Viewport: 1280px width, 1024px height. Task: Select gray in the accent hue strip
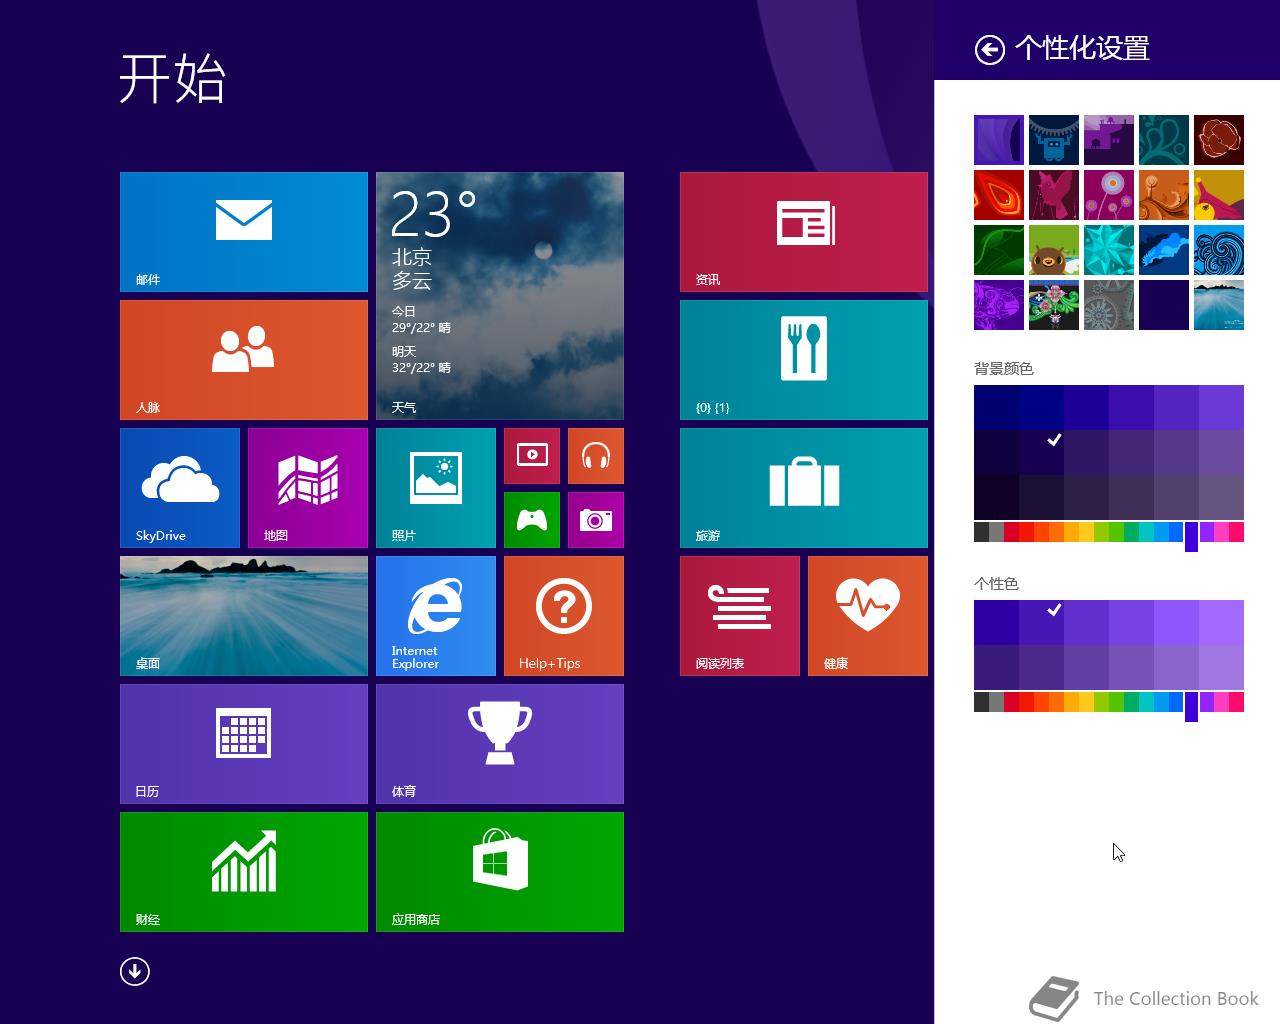[996, 702]
